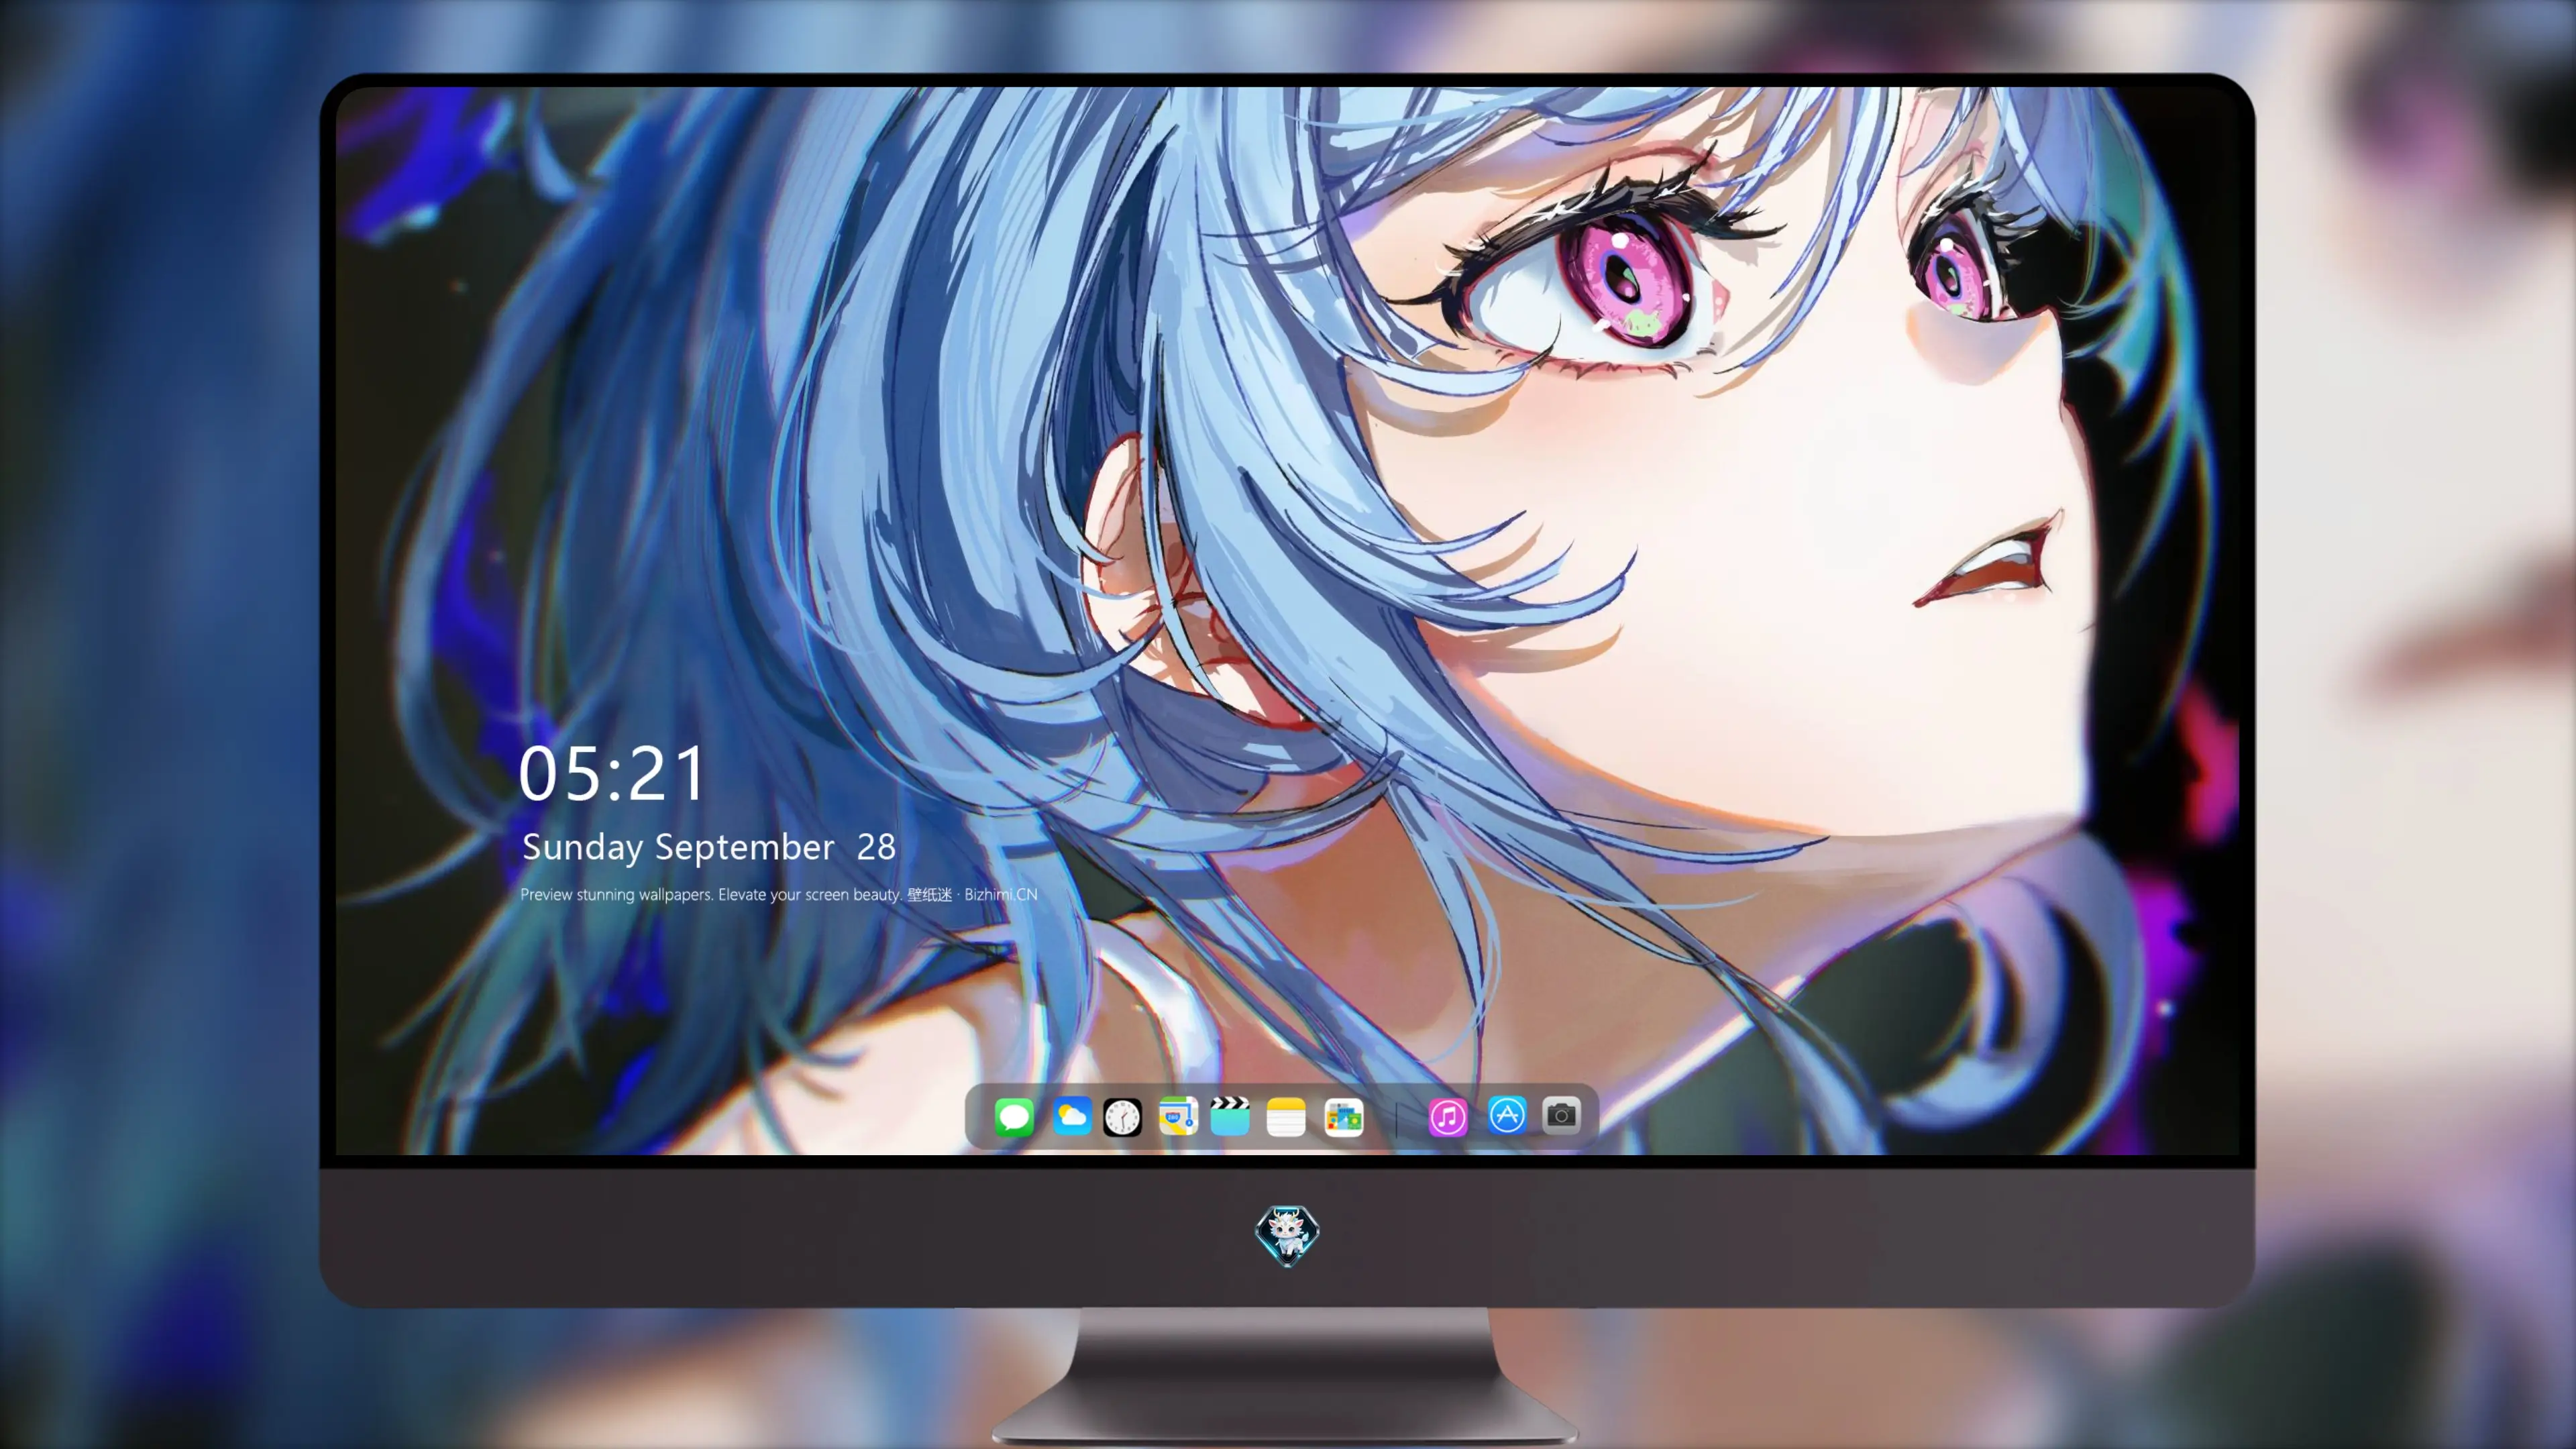Launch the Videos clapperboard app
2576x1449 pixels.
click(x=1230, y=1116)
